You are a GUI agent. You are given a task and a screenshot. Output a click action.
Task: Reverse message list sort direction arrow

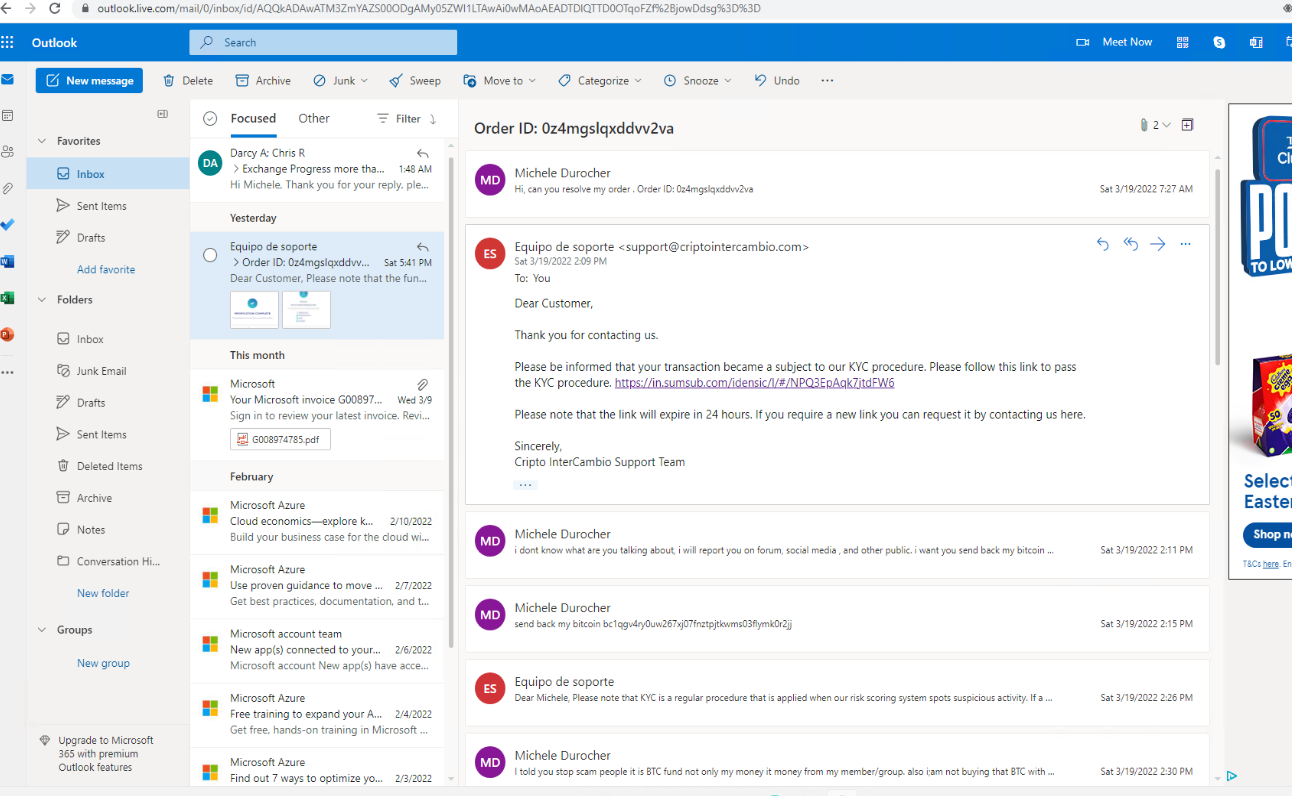coord(433,119)
